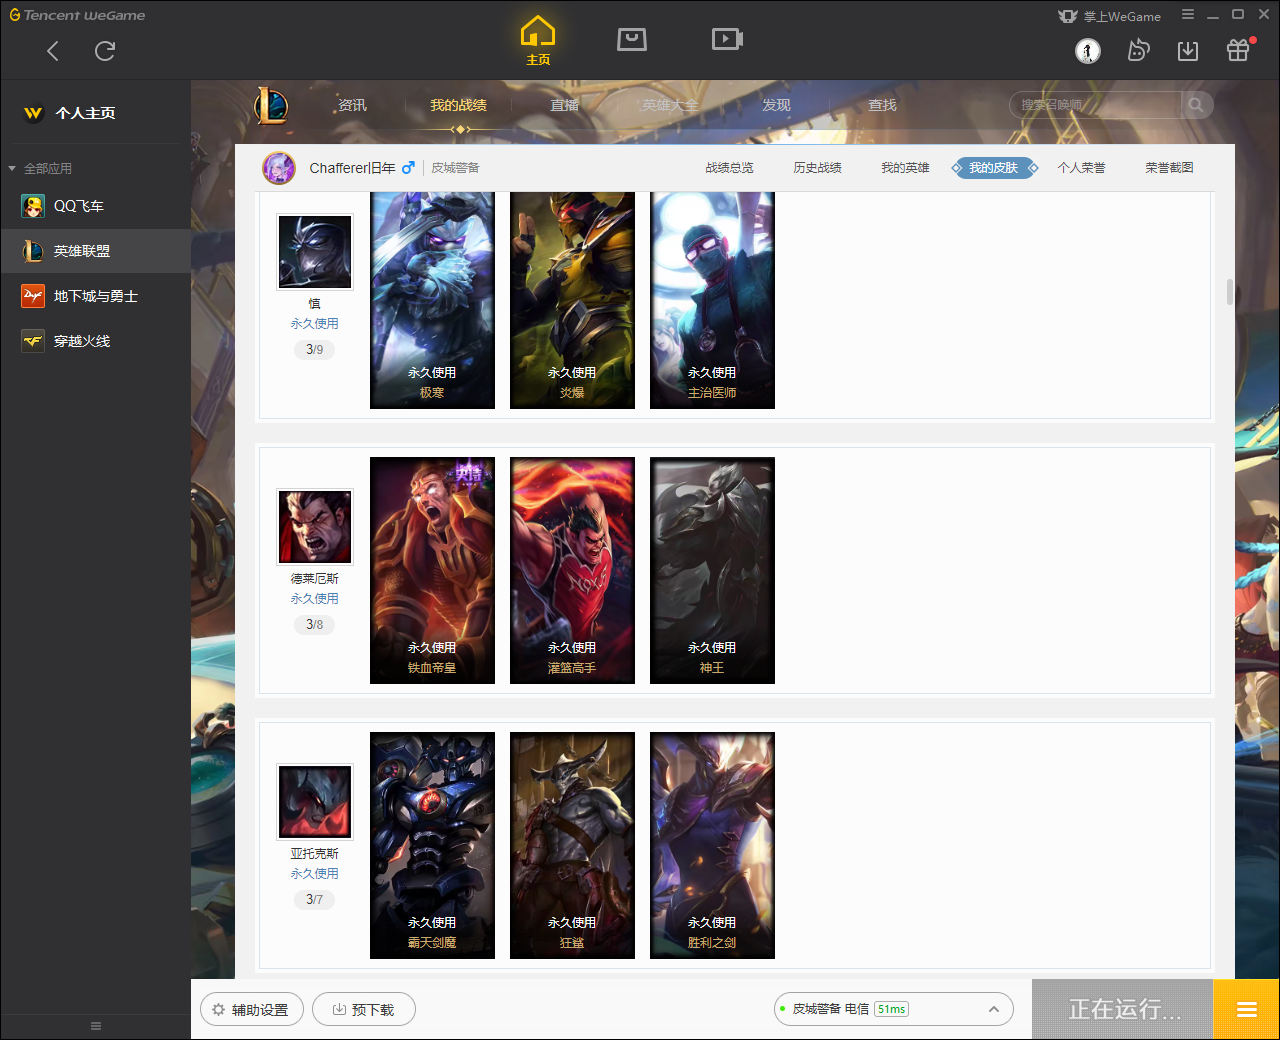This screenshot has width=1280, height=1040.
Task: Open the 灌篮高手 skin card
Action: coord(572,570)
